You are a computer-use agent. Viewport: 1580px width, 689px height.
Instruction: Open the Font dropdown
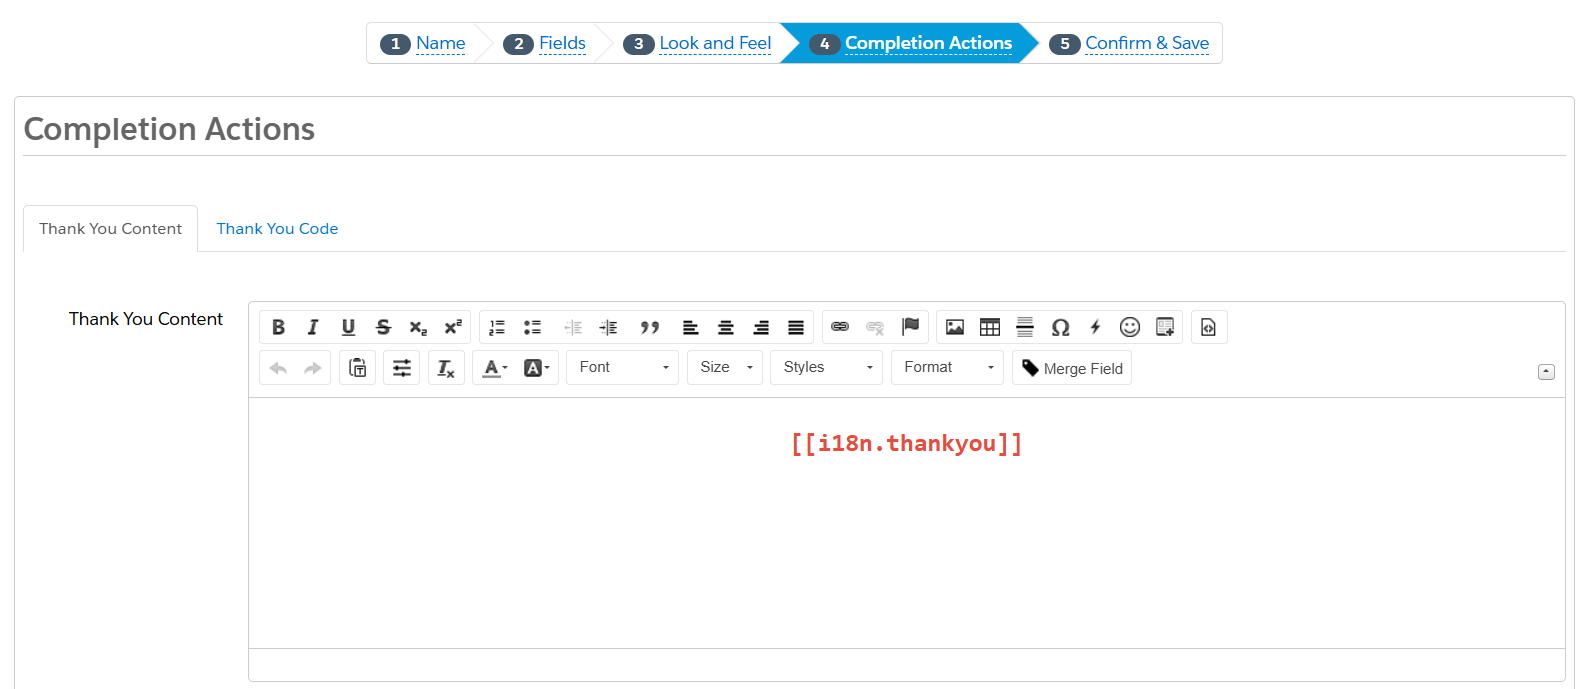click(x=622, y=368)
